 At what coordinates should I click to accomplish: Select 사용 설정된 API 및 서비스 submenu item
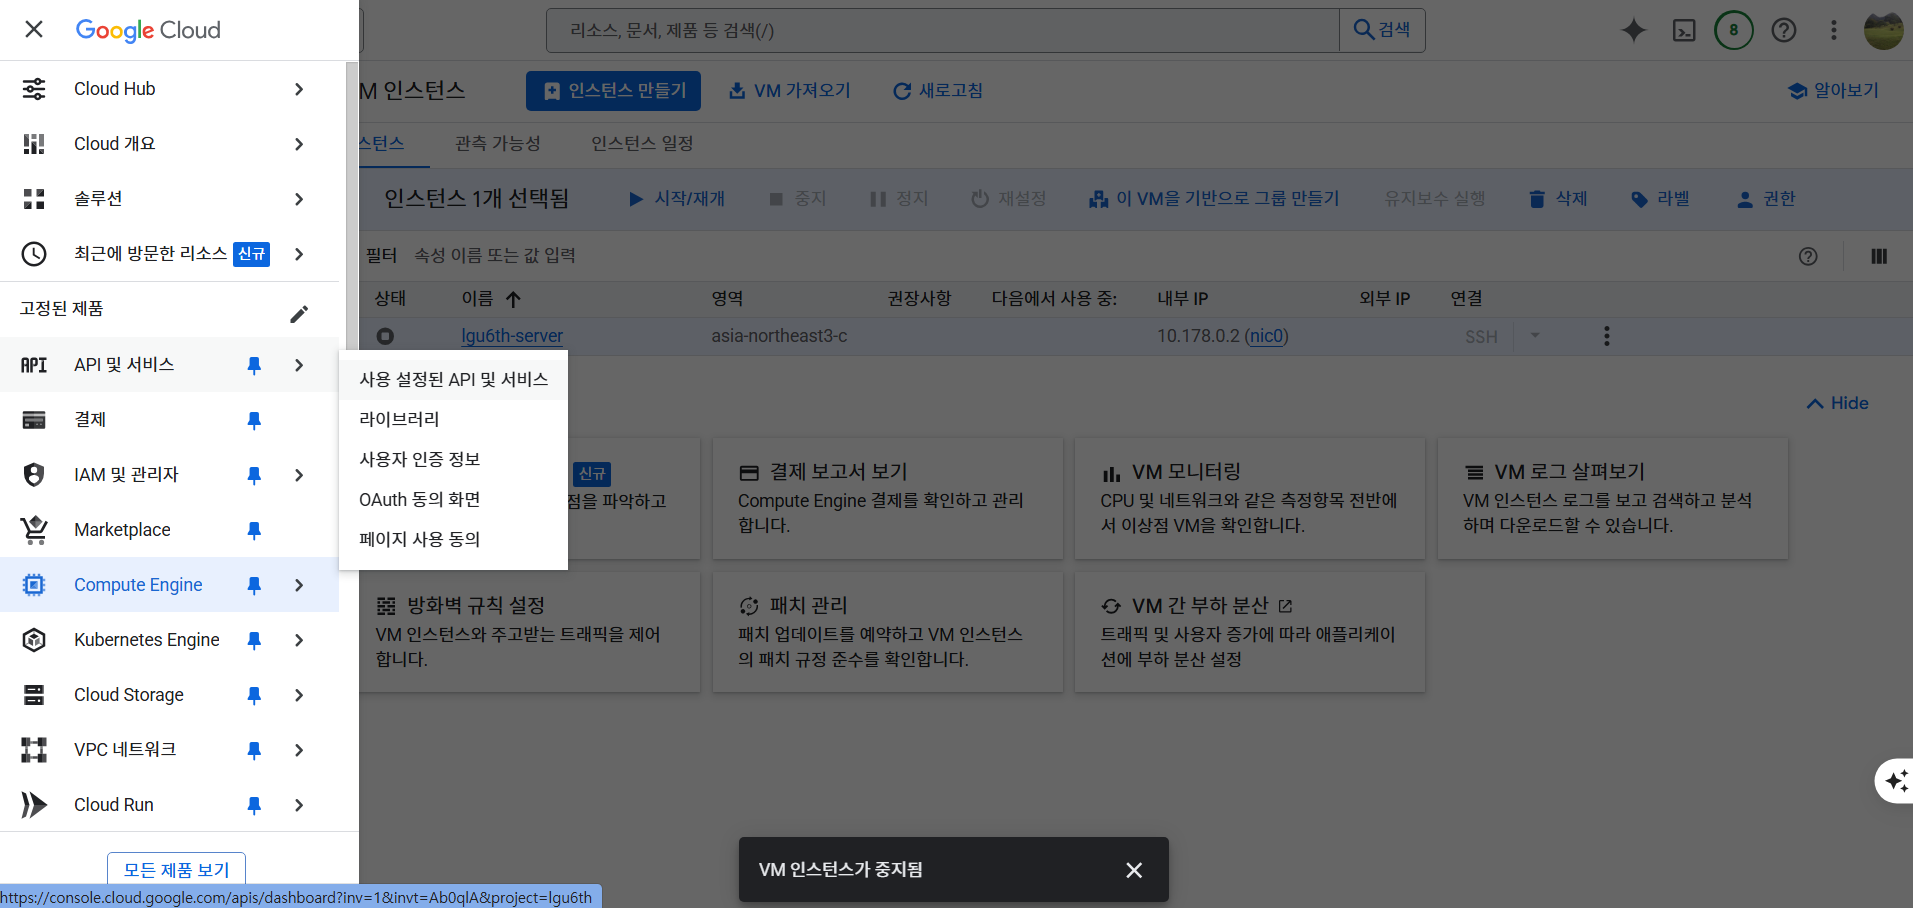tap(453, 380)
